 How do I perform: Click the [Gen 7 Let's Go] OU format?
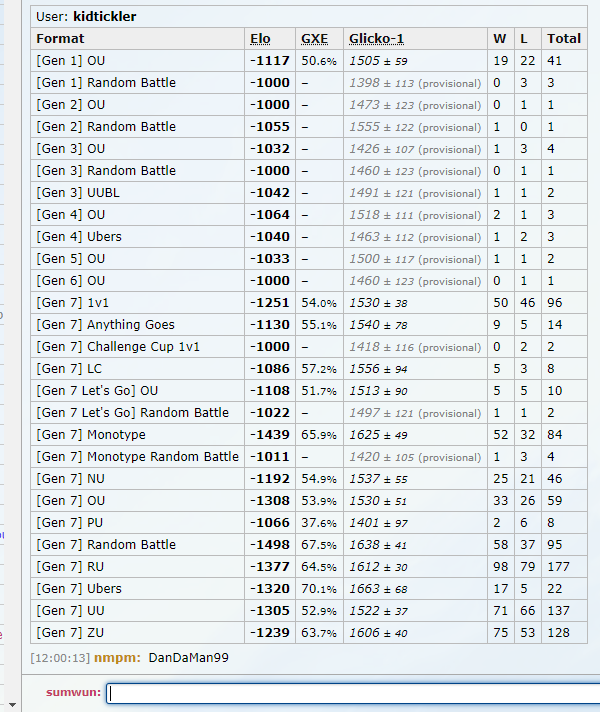click(97, 391)
